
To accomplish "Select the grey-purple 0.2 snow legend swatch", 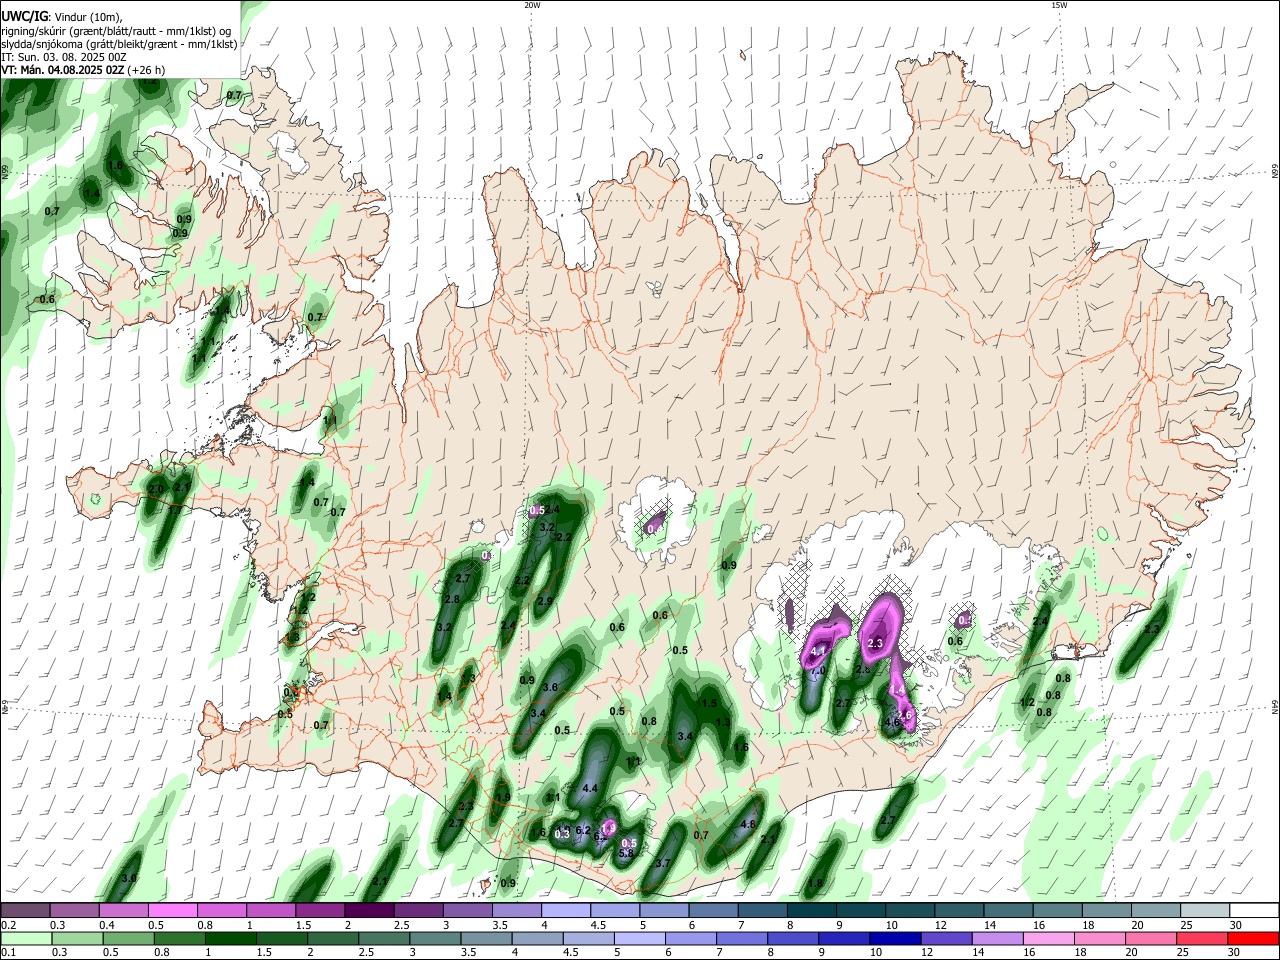I will pyautogui.click(x=25, y=910).
